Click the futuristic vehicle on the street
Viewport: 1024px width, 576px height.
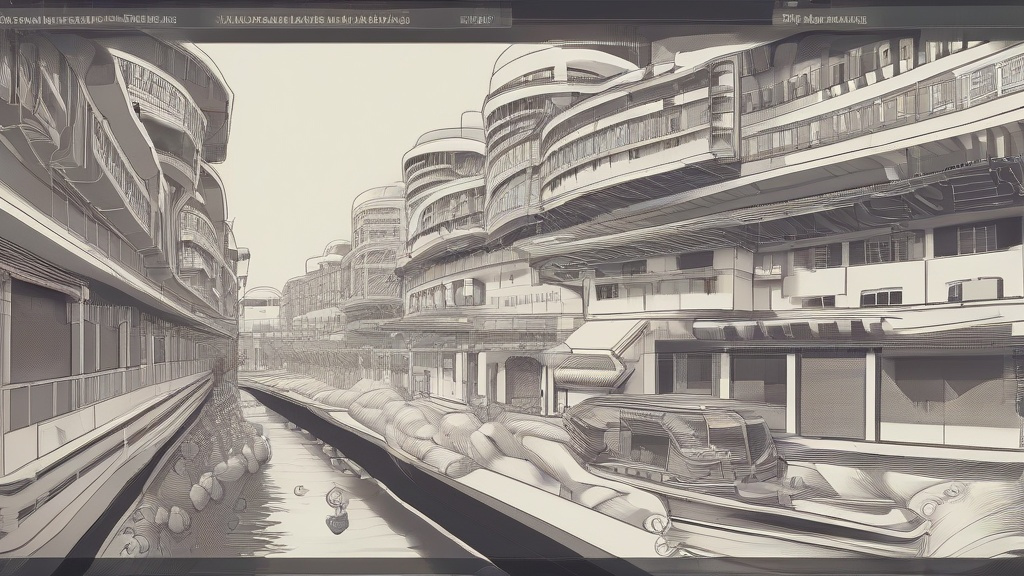672,442
